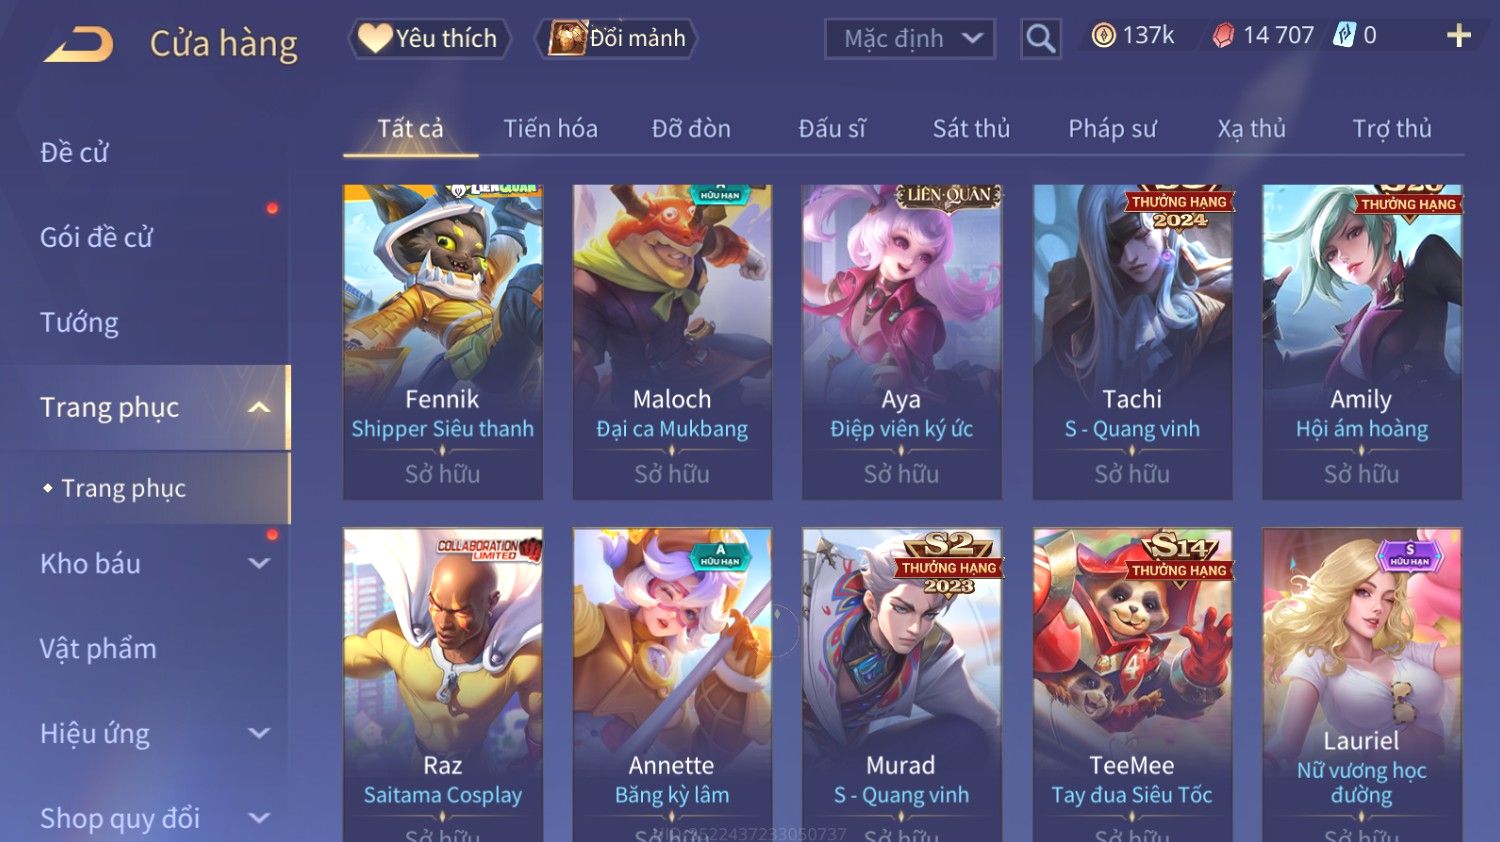The image size is (1500, 842).
Task: Collapse the Trang phục sidebar section
Action: [x=259, y=407]
